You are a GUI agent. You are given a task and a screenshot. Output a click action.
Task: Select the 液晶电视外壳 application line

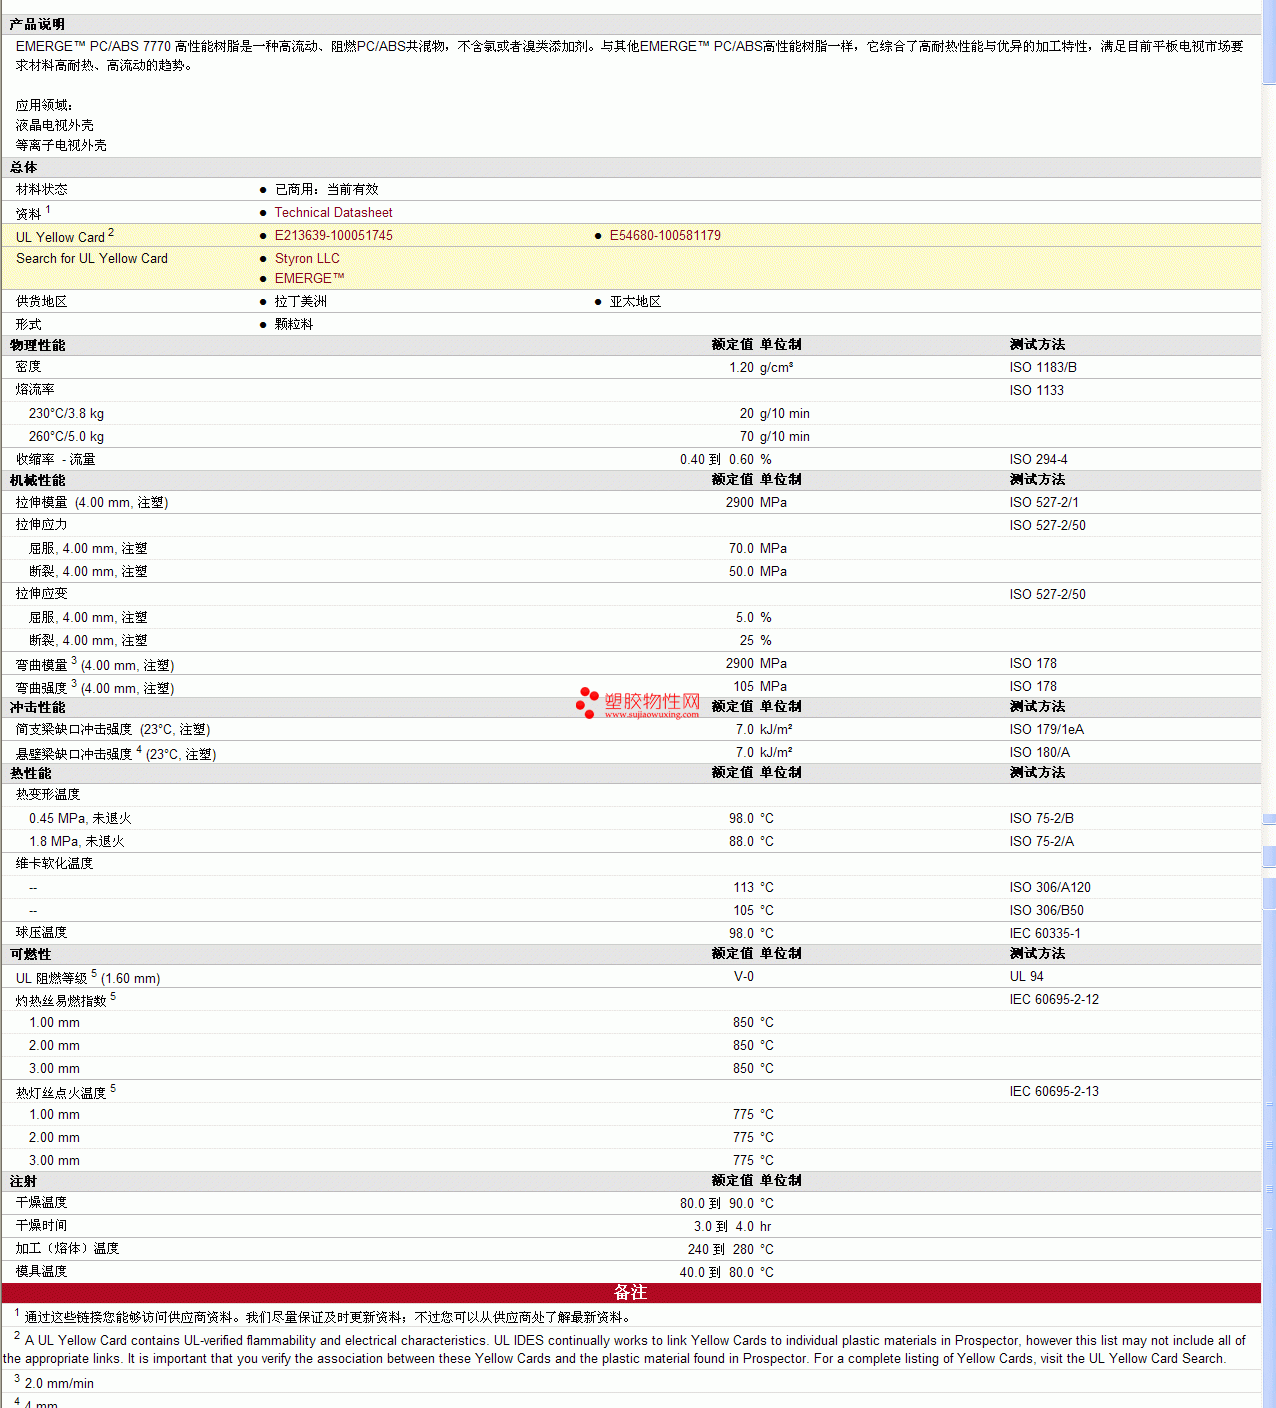pos(54,125)
